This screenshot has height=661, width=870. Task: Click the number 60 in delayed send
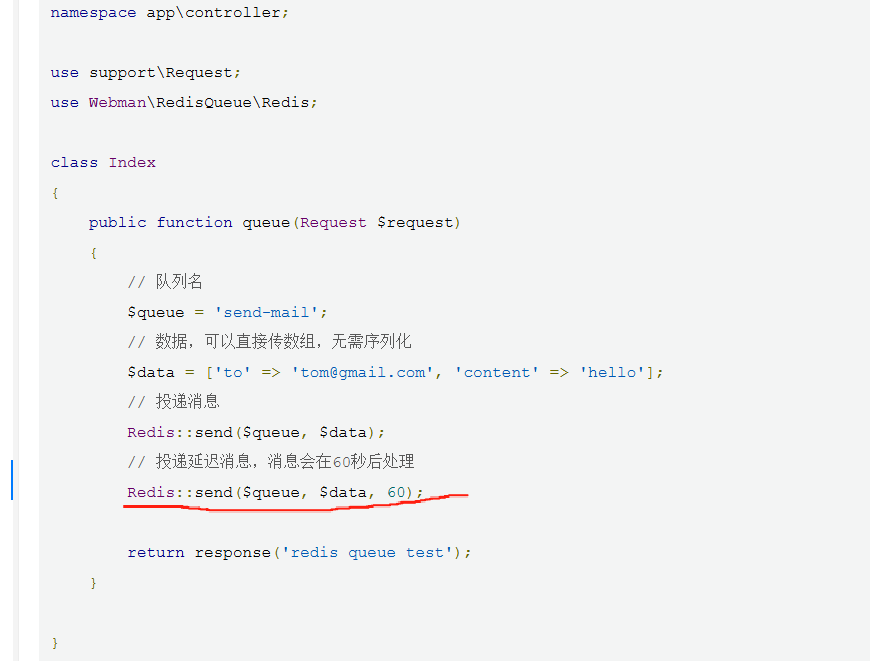click(396, 492)
